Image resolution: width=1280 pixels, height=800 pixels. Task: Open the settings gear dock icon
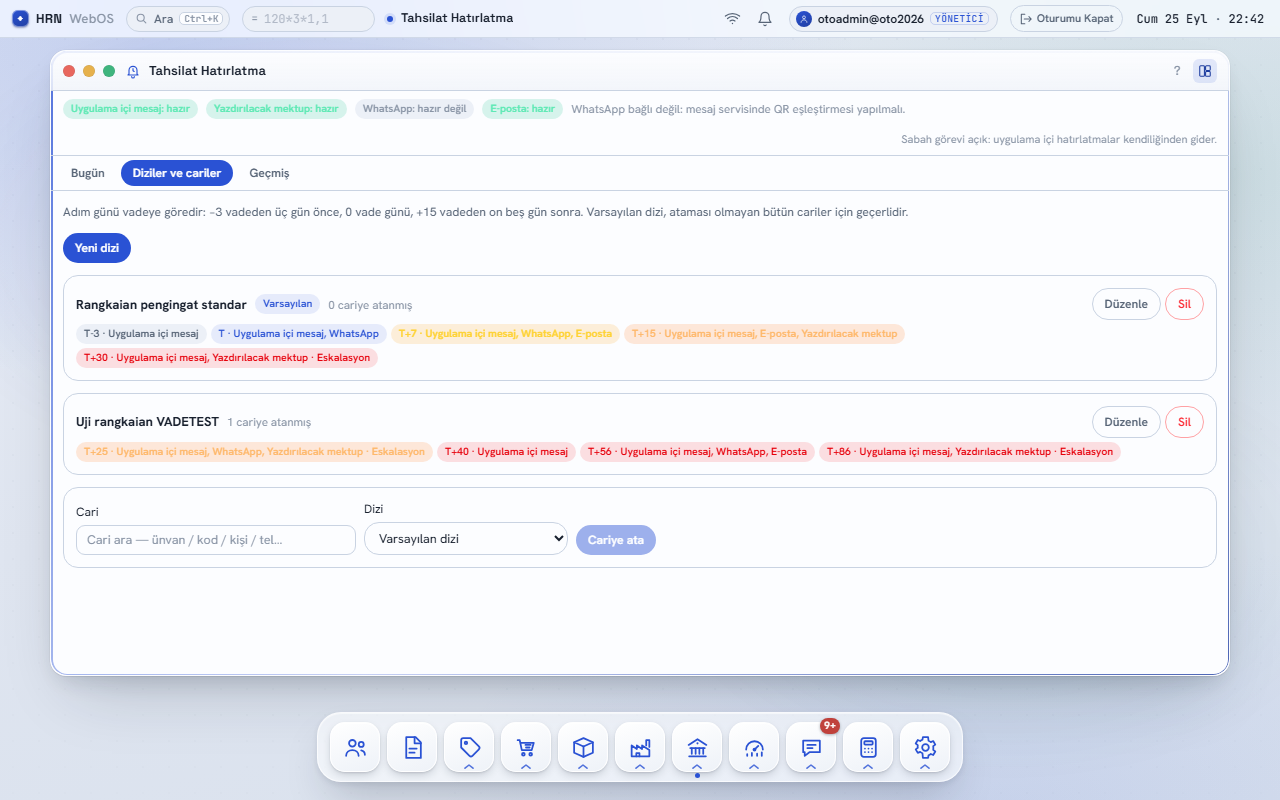[x=925, y=747]
